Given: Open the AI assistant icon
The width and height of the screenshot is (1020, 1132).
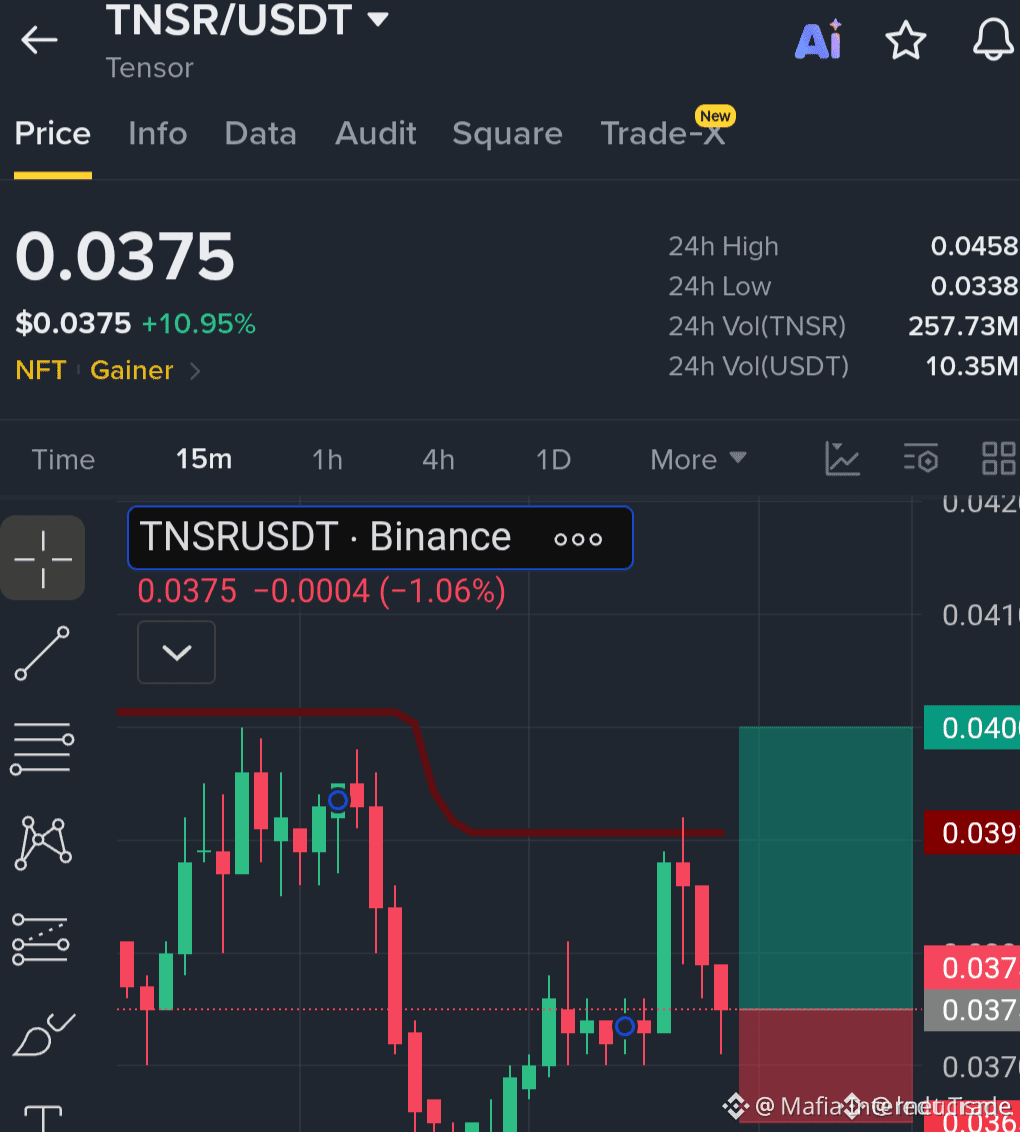Looking at the screenshot, I should (x=819, y=40).
